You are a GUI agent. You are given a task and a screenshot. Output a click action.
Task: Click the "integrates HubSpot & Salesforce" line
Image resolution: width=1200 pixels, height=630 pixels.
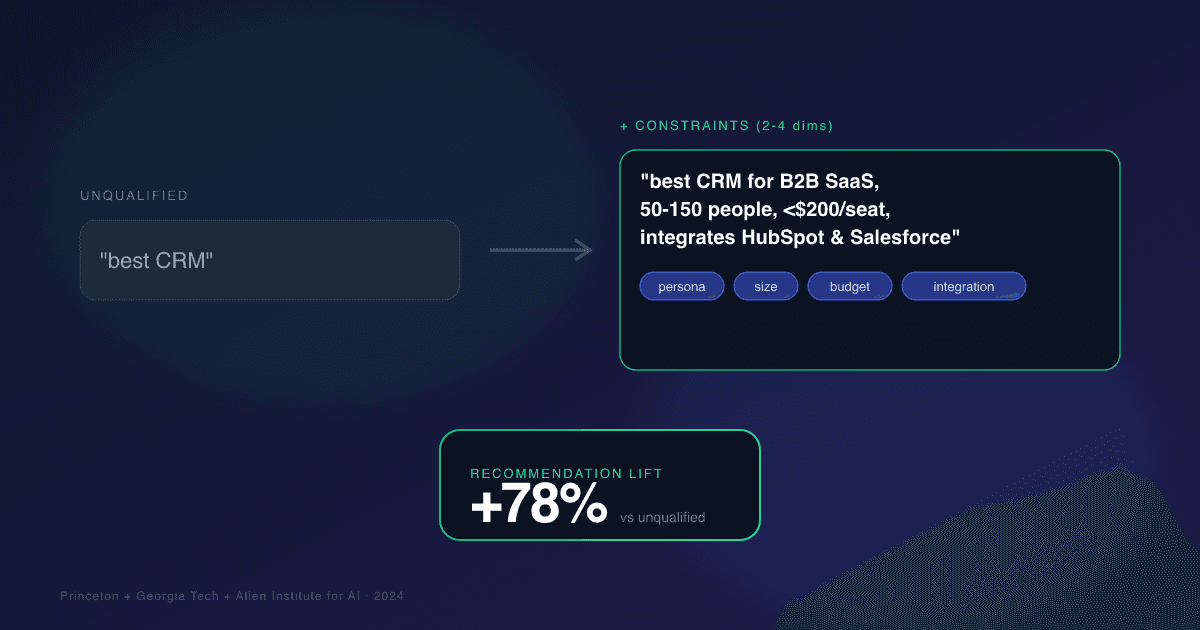[800, 238]
